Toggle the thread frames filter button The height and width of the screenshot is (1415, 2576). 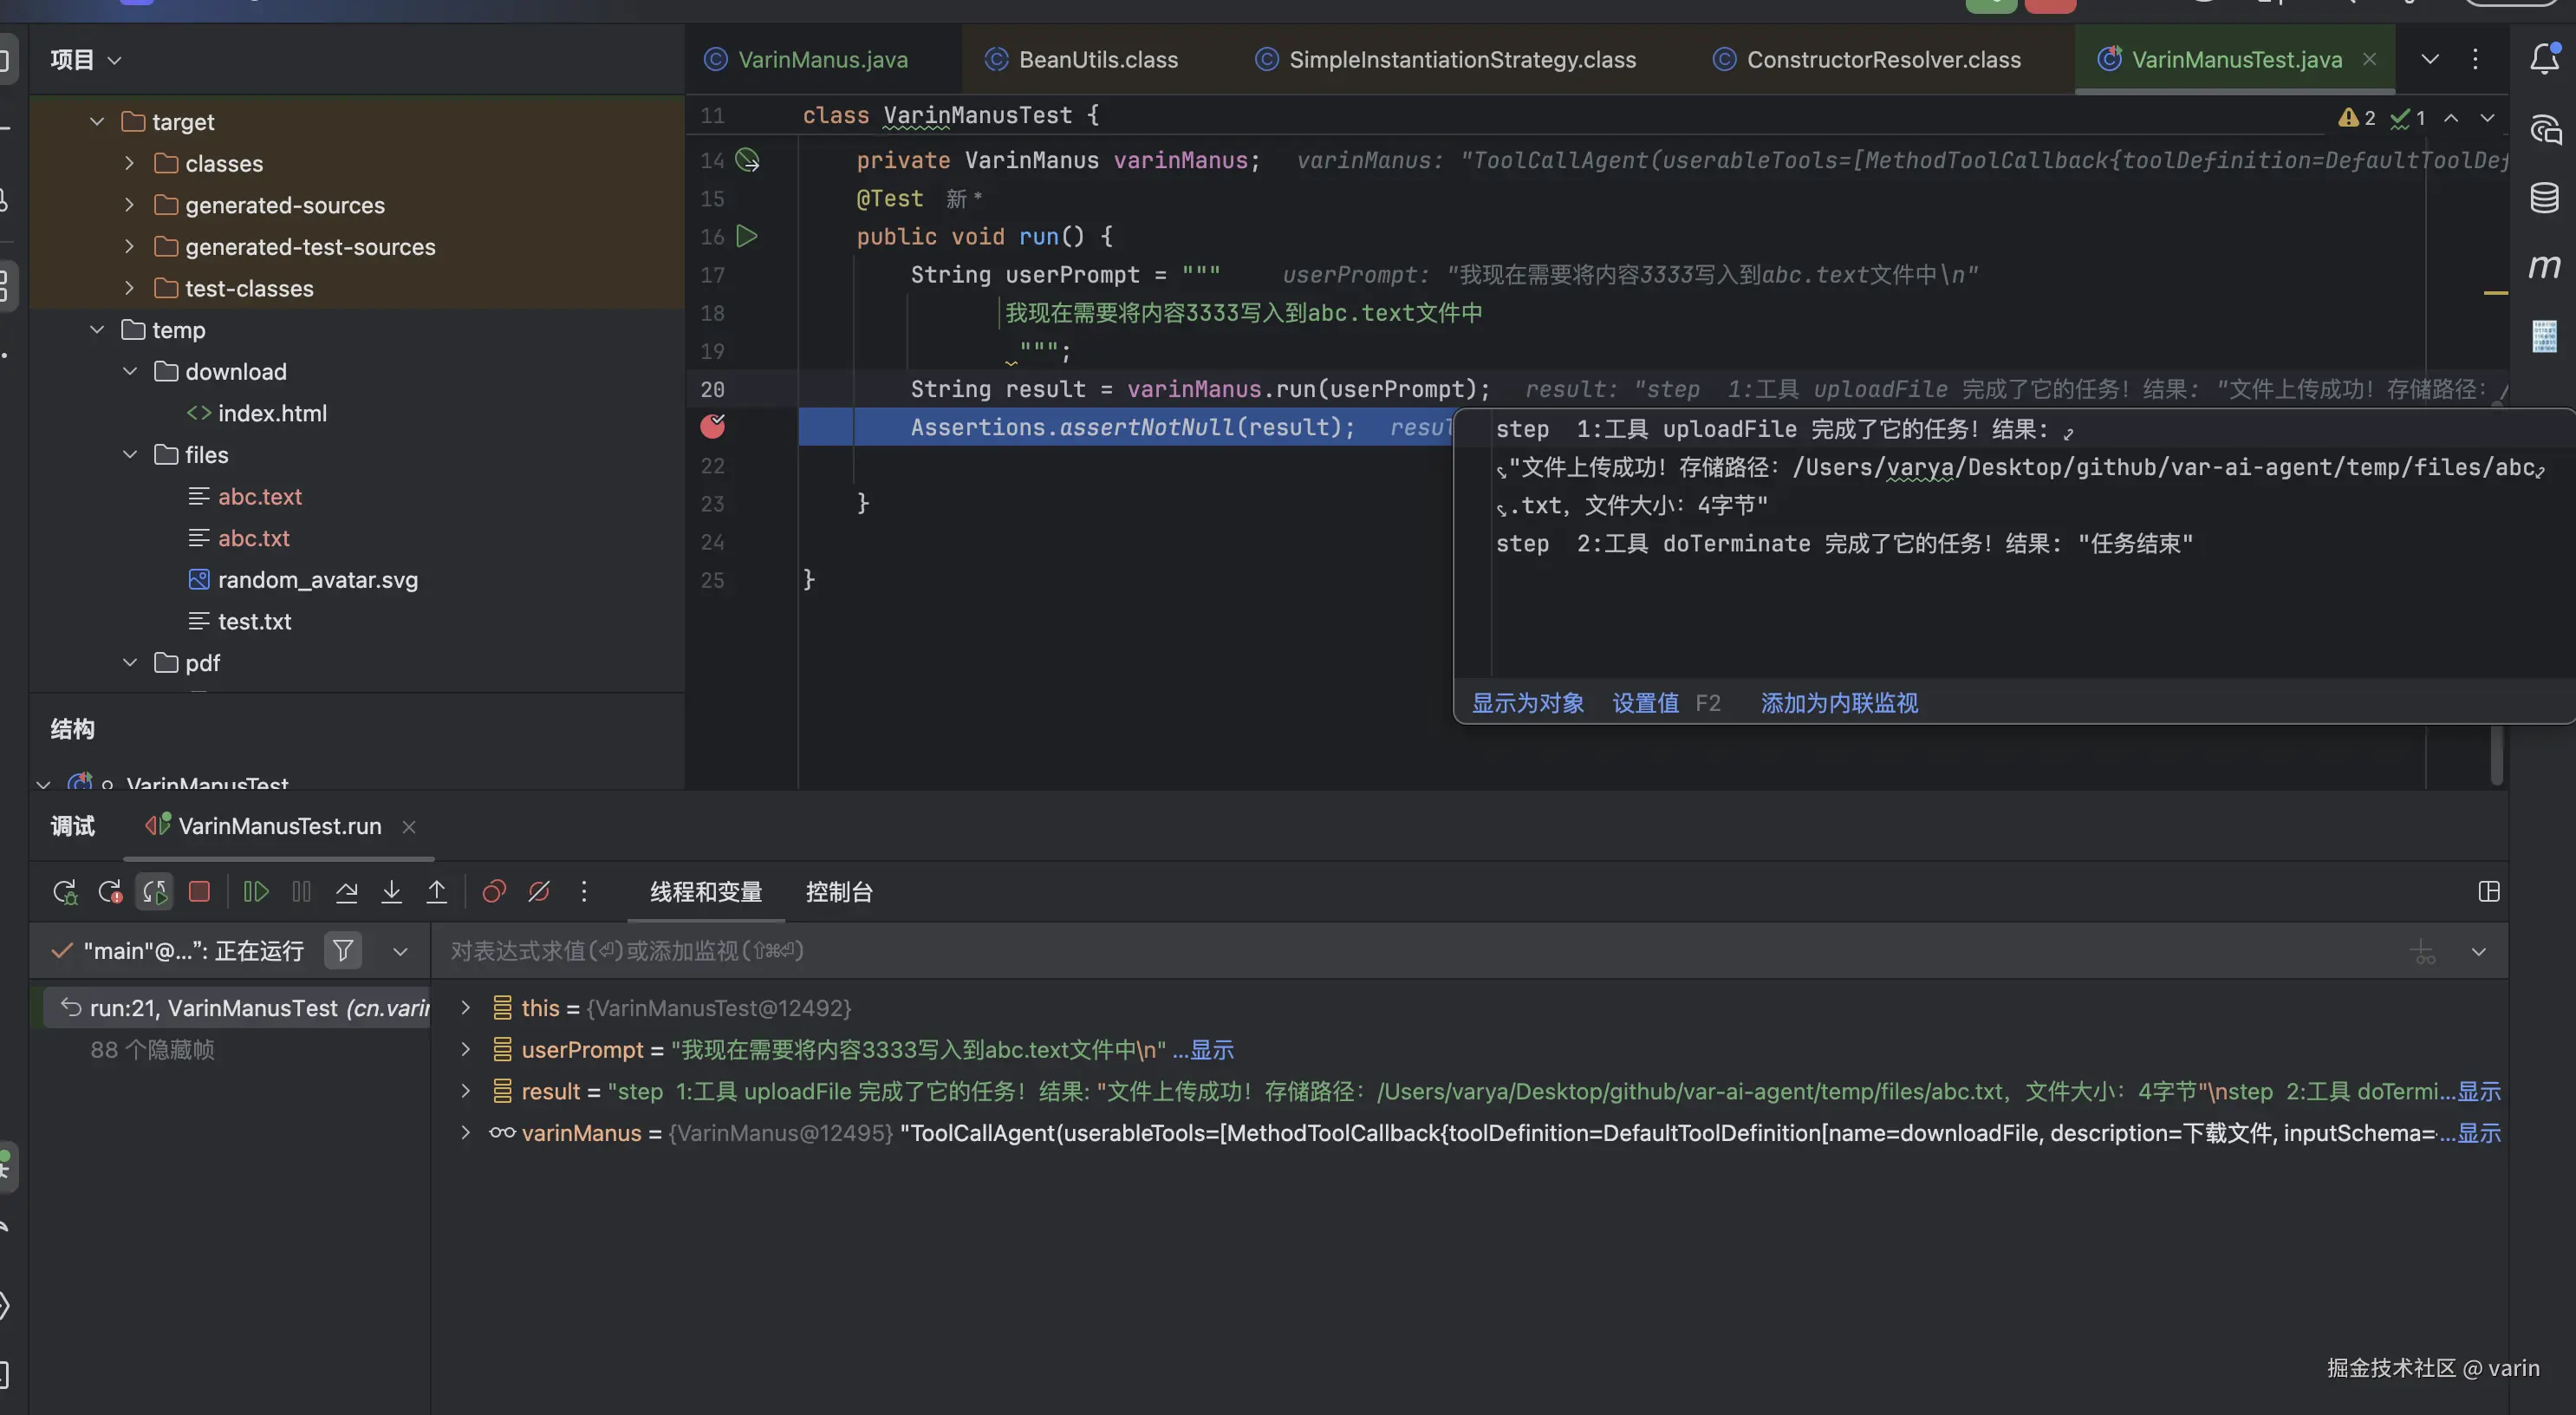[343, 951]
